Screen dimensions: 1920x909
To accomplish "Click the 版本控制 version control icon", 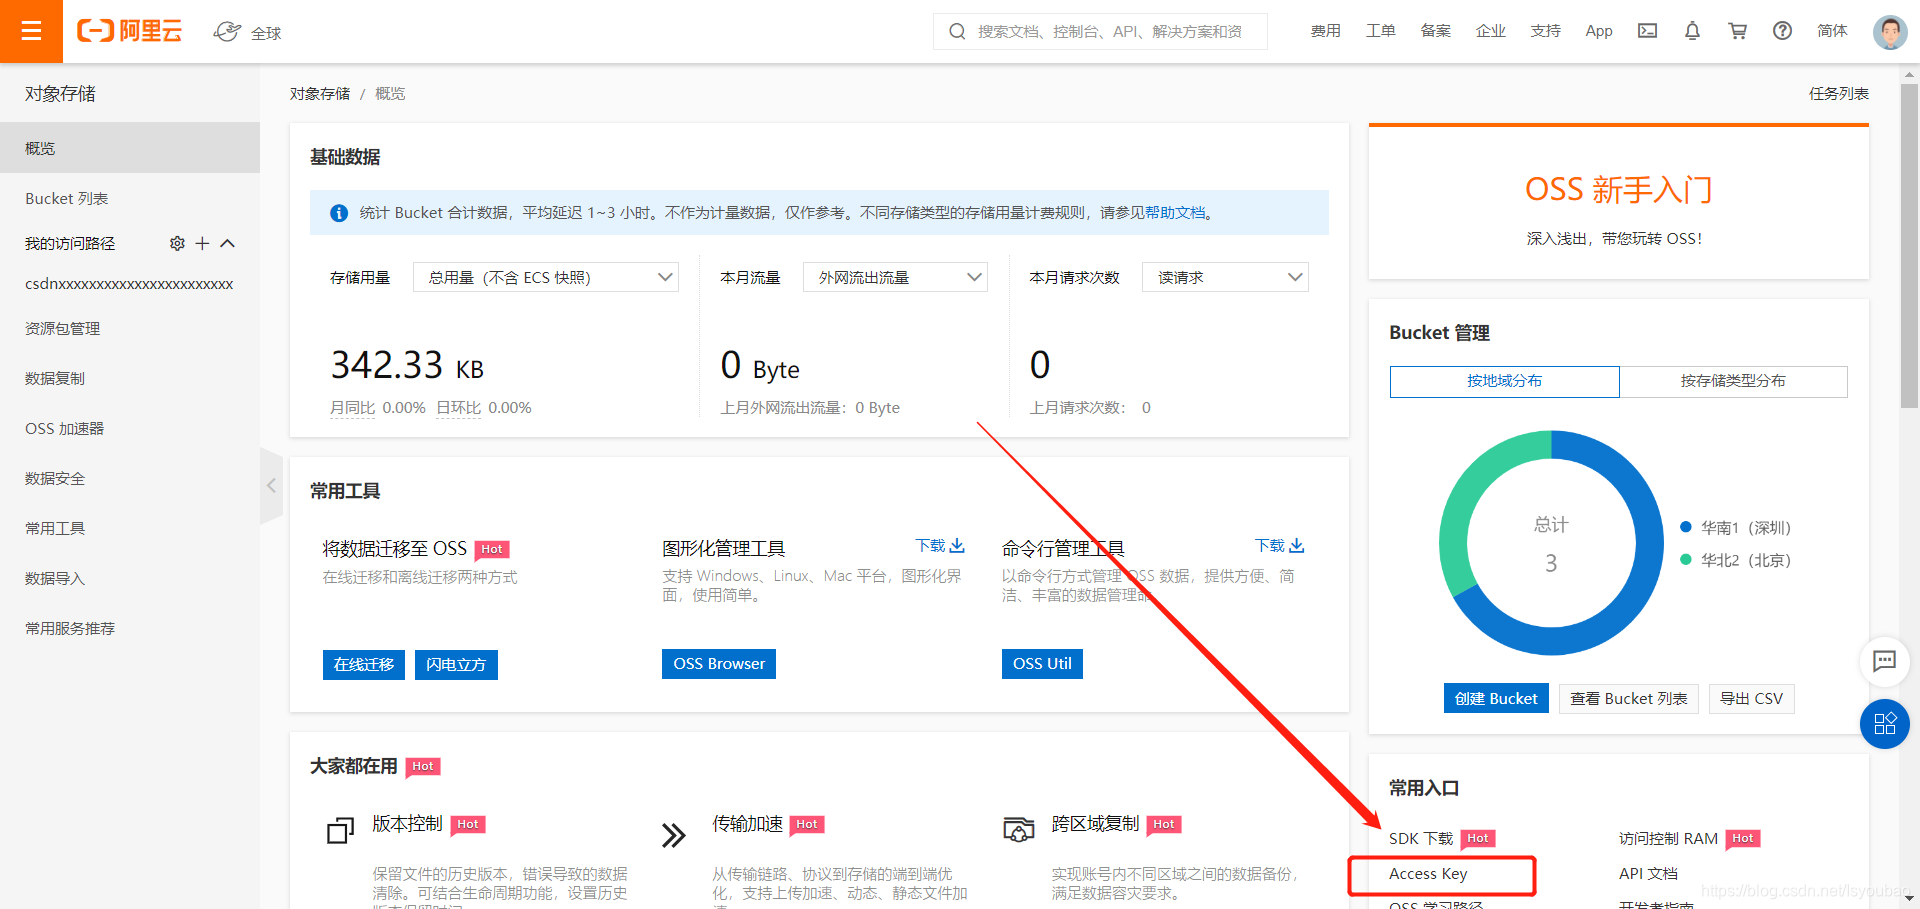I will click(340, 831).
